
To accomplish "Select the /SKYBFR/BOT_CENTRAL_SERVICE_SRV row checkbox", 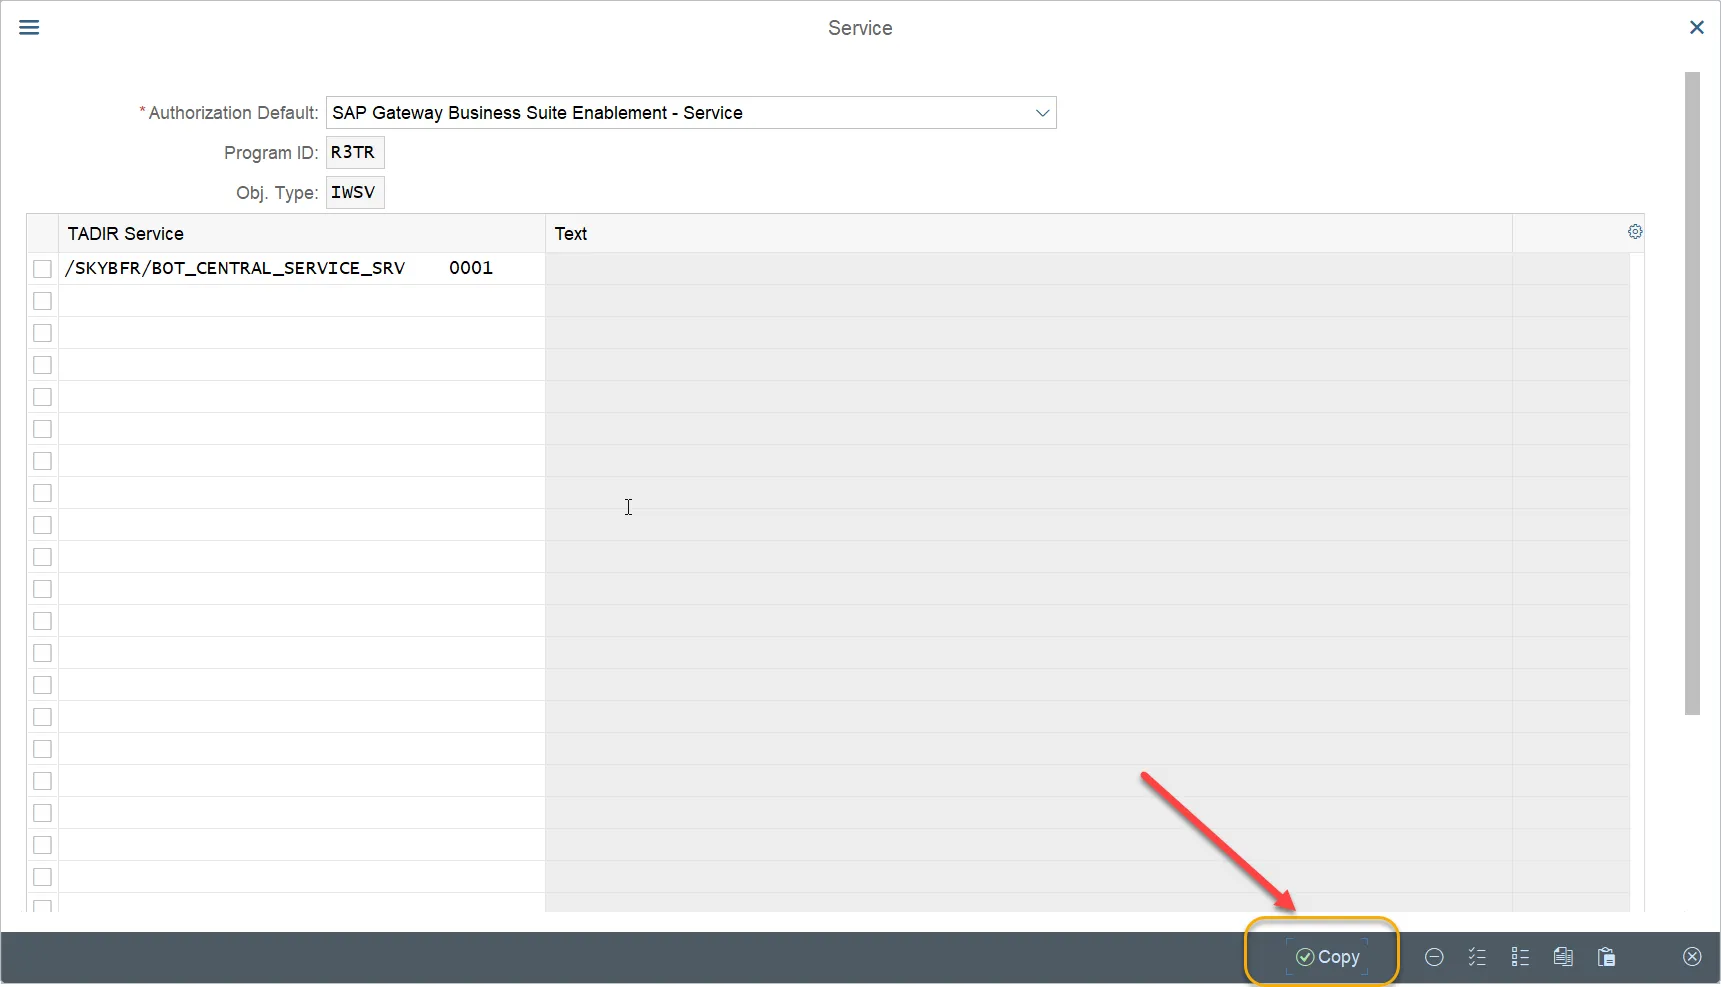I will click(42, 269).
